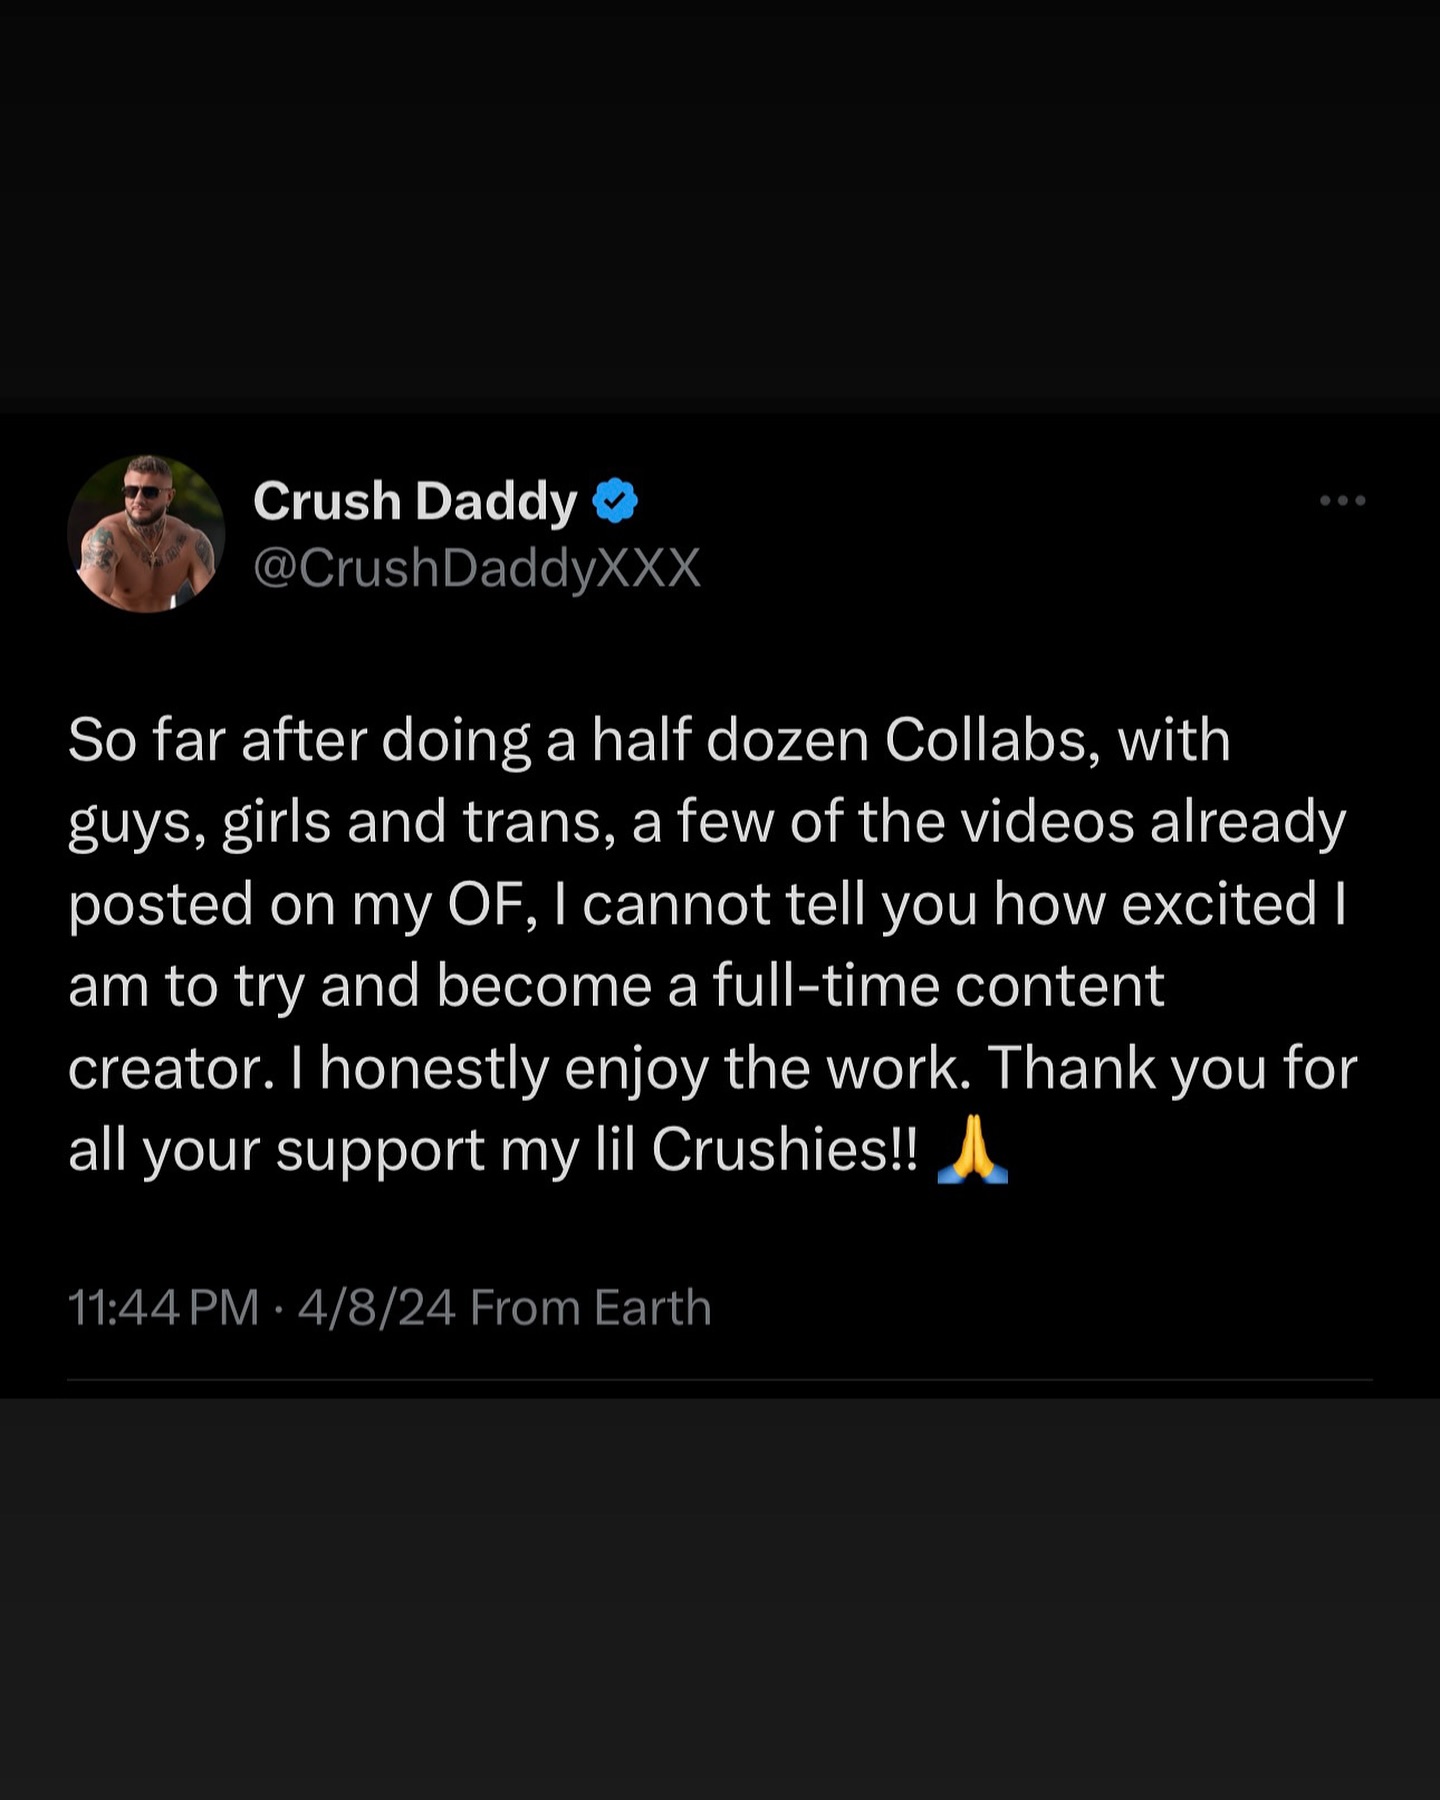Click the 4/8/24 post date

pos(377,1307)
